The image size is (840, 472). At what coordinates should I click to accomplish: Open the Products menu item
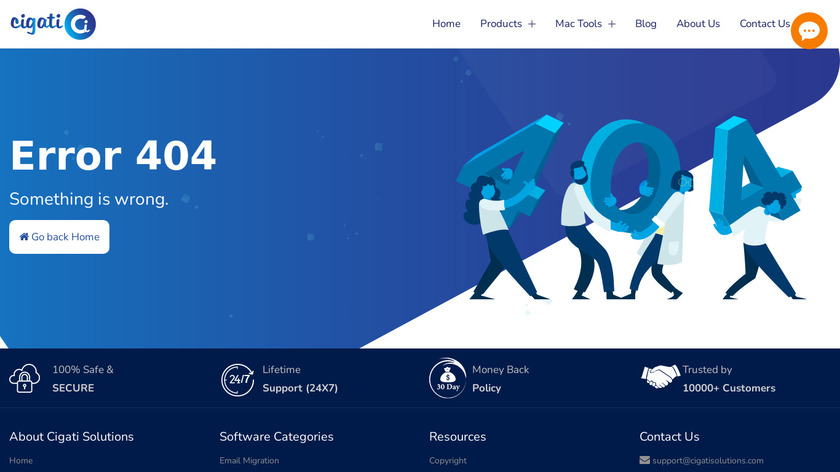click(501, 24)
